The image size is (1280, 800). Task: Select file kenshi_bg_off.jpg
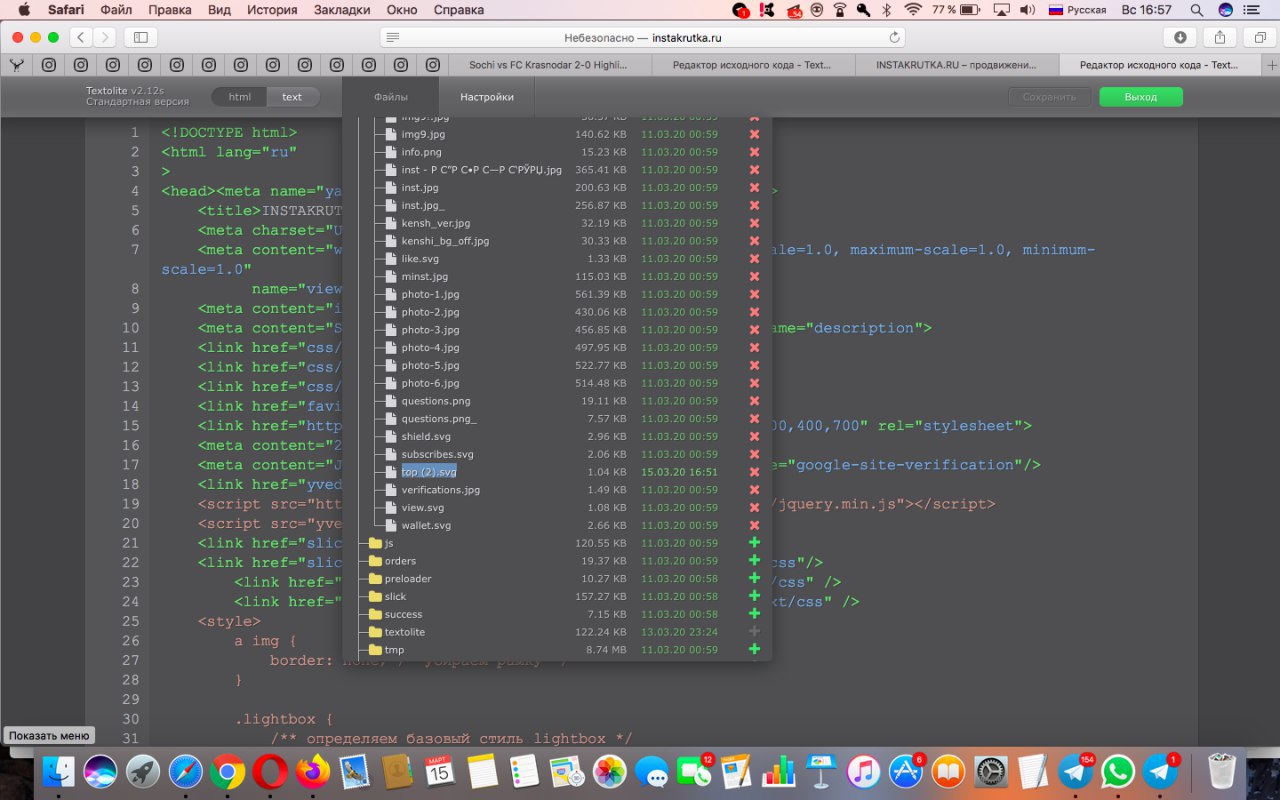tap(445, 241)
